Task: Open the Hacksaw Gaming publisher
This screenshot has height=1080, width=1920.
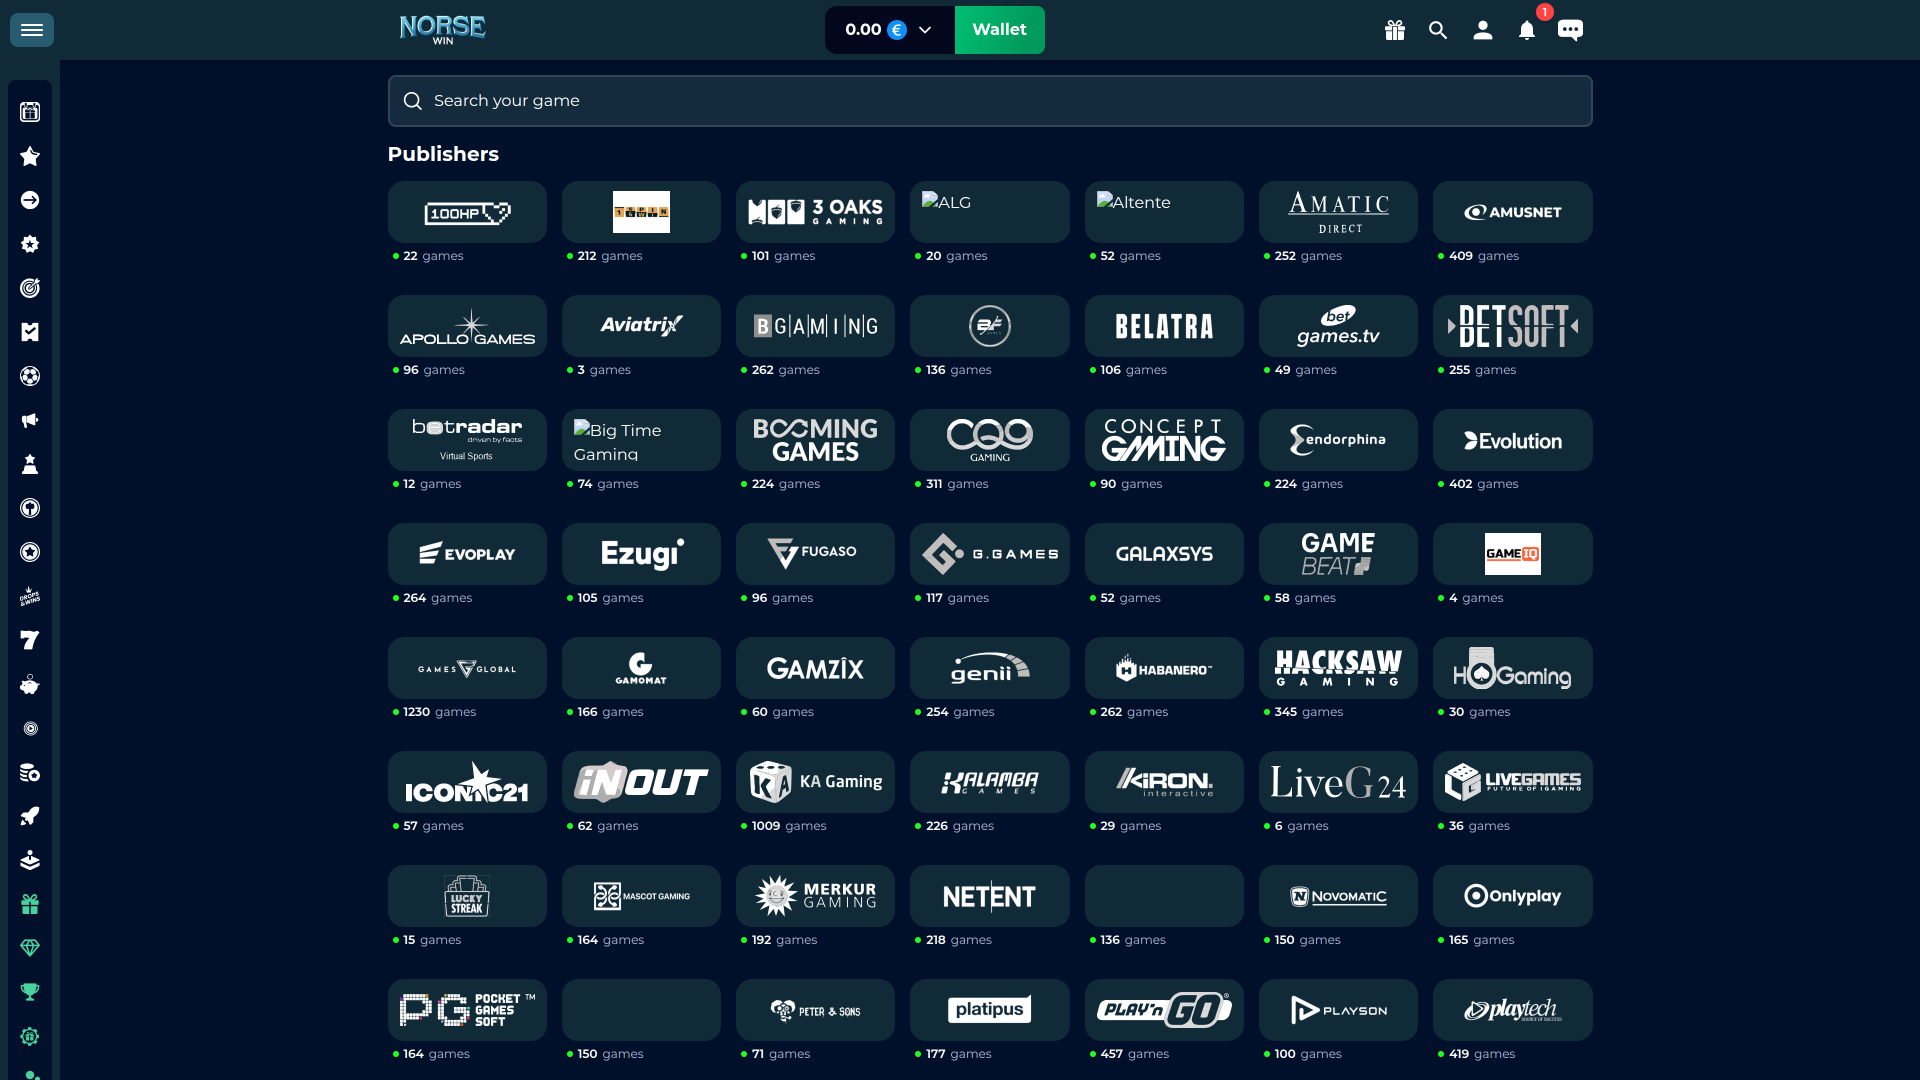Action: (1338, 668)
